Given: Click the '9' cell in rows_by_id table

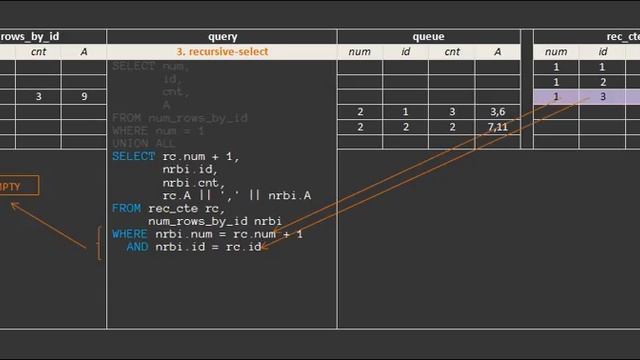Looking at the screenshot, I should (x=84, y=97).
